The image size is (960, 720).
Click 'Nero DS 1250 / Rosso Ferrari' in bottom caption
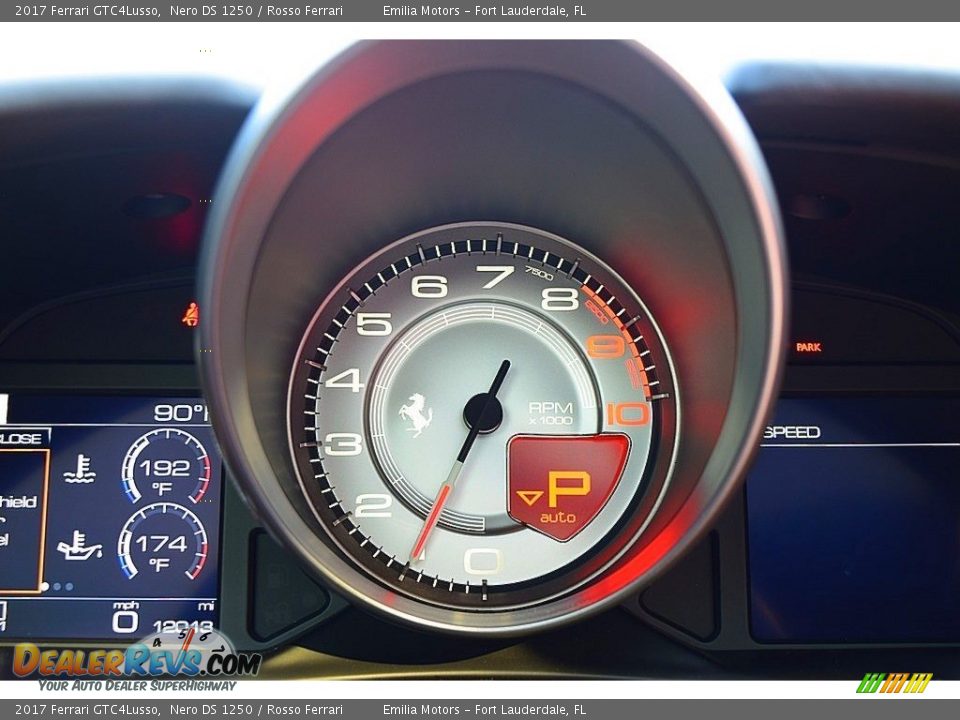tap(257, 710)
